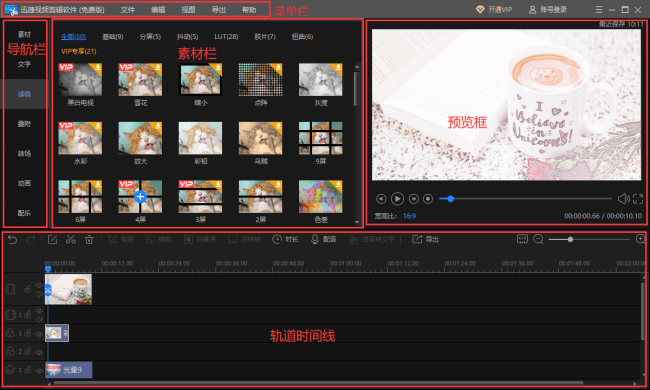Screen dimensions: 650x390
Task: Open the 视图 menu
Action: click(x=188, y=10)
